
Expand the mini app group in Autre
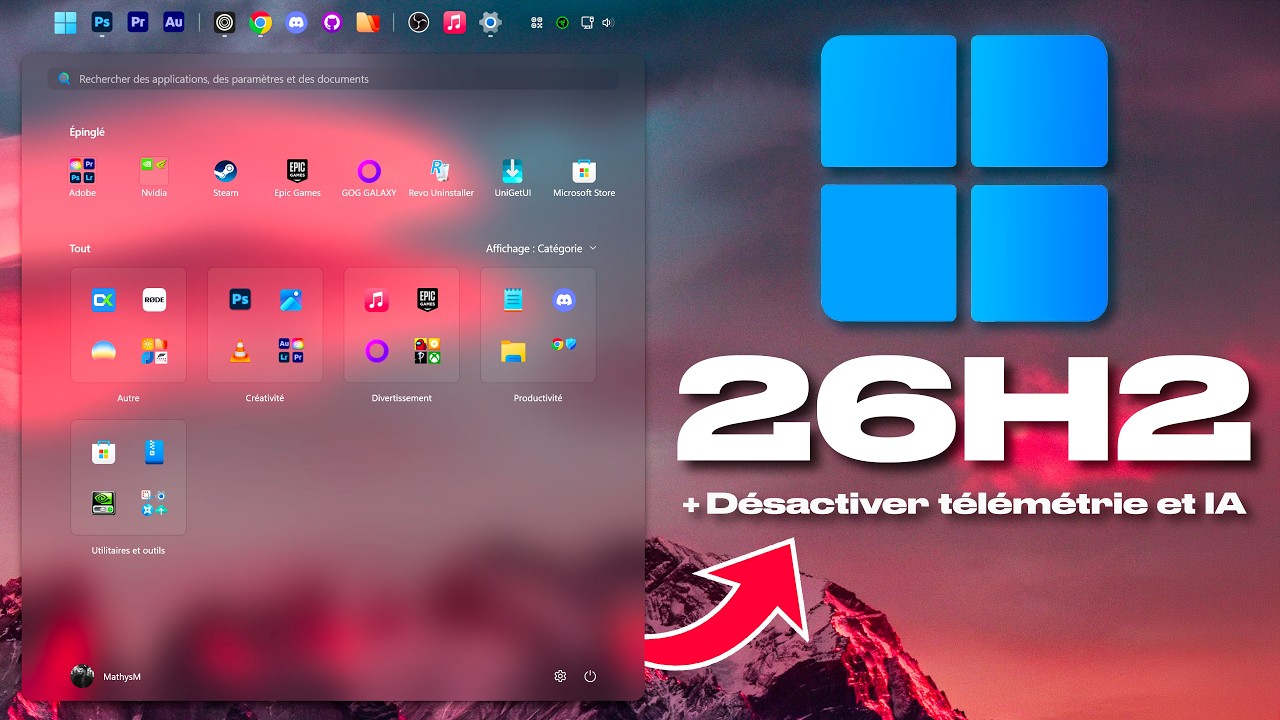click(154, 351)
